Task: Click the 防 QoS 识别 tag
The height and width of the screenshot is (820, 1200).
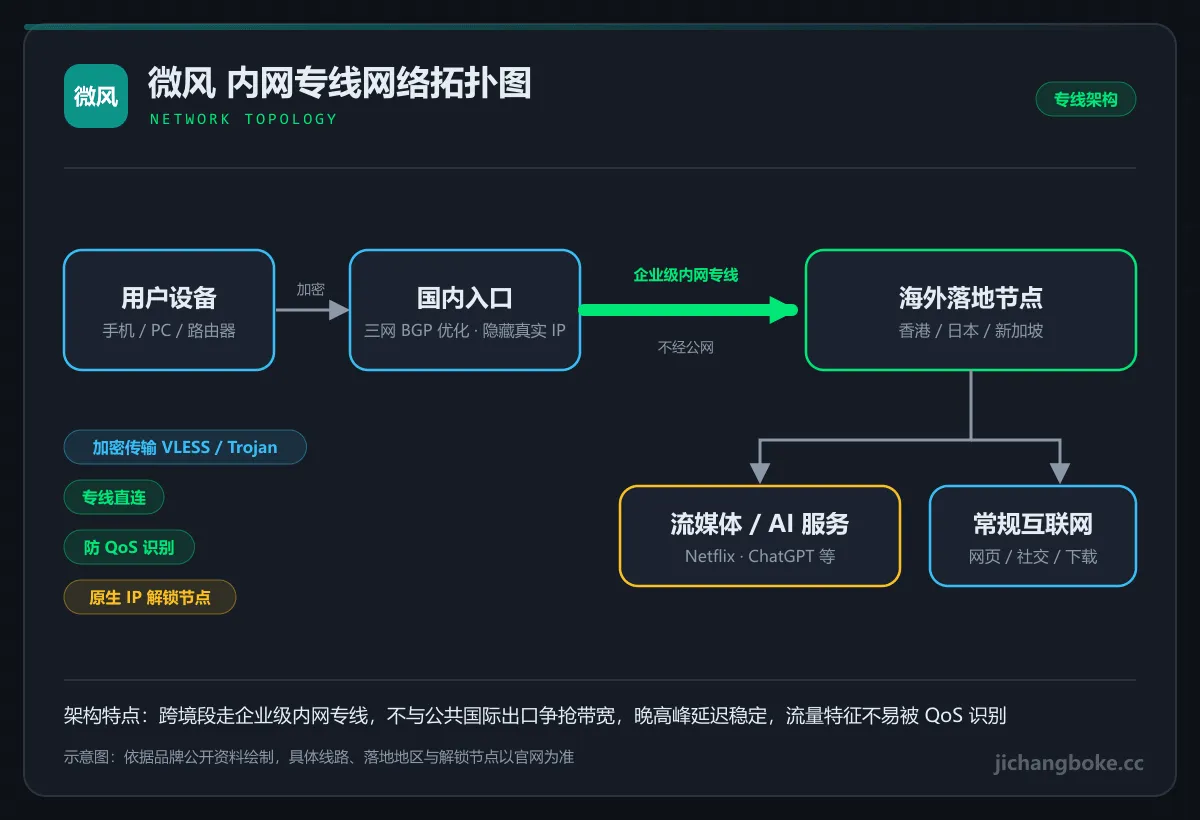Action: (x=129, y=547)
